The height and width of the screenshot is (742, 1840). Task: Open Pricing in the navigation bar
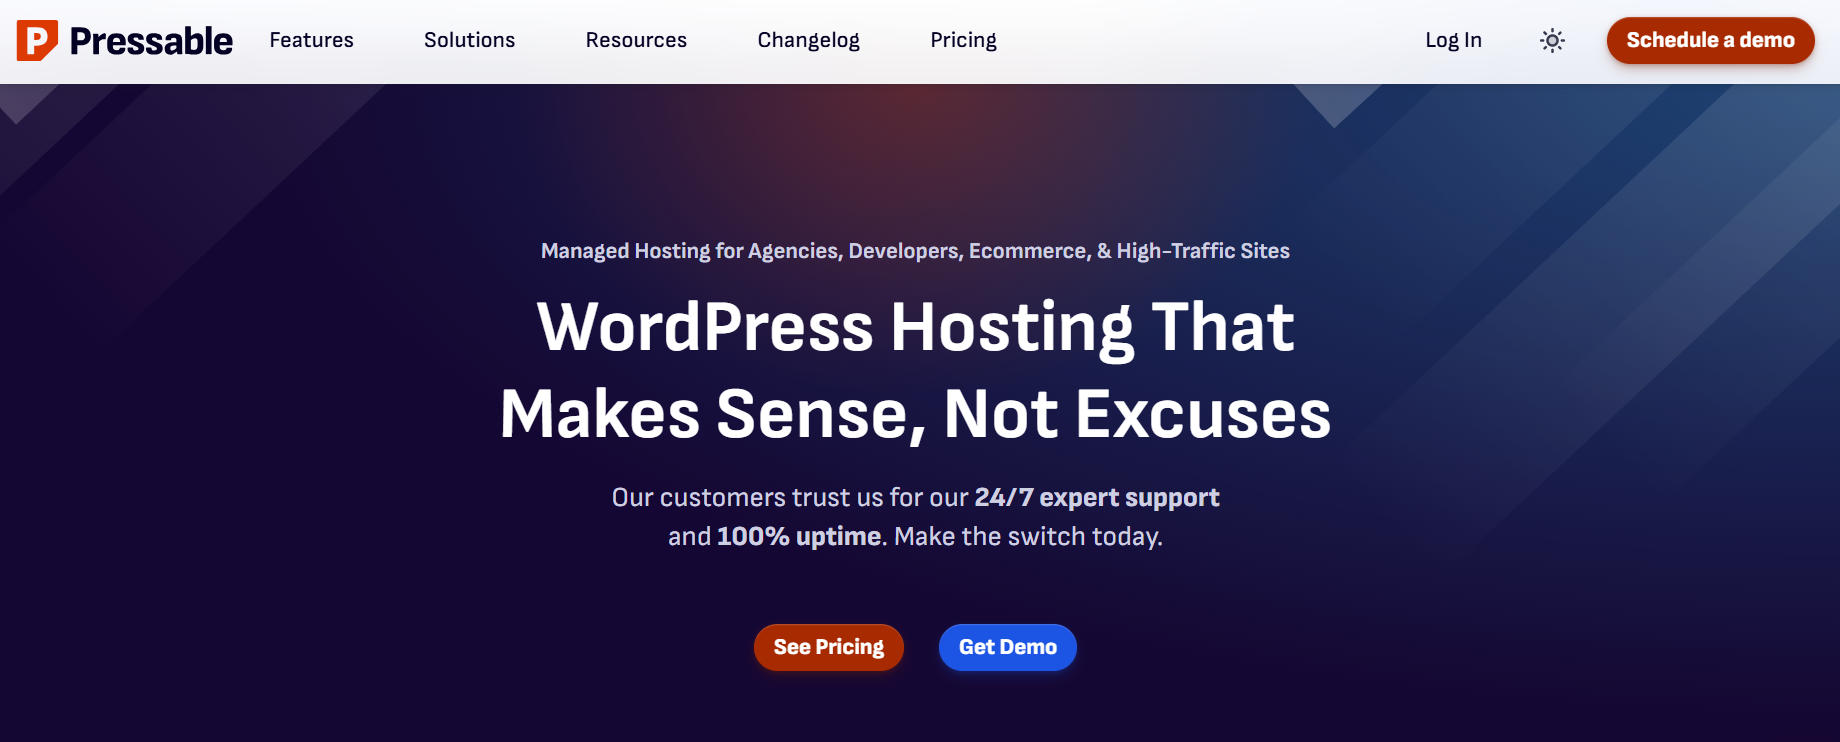pos(963,40)
